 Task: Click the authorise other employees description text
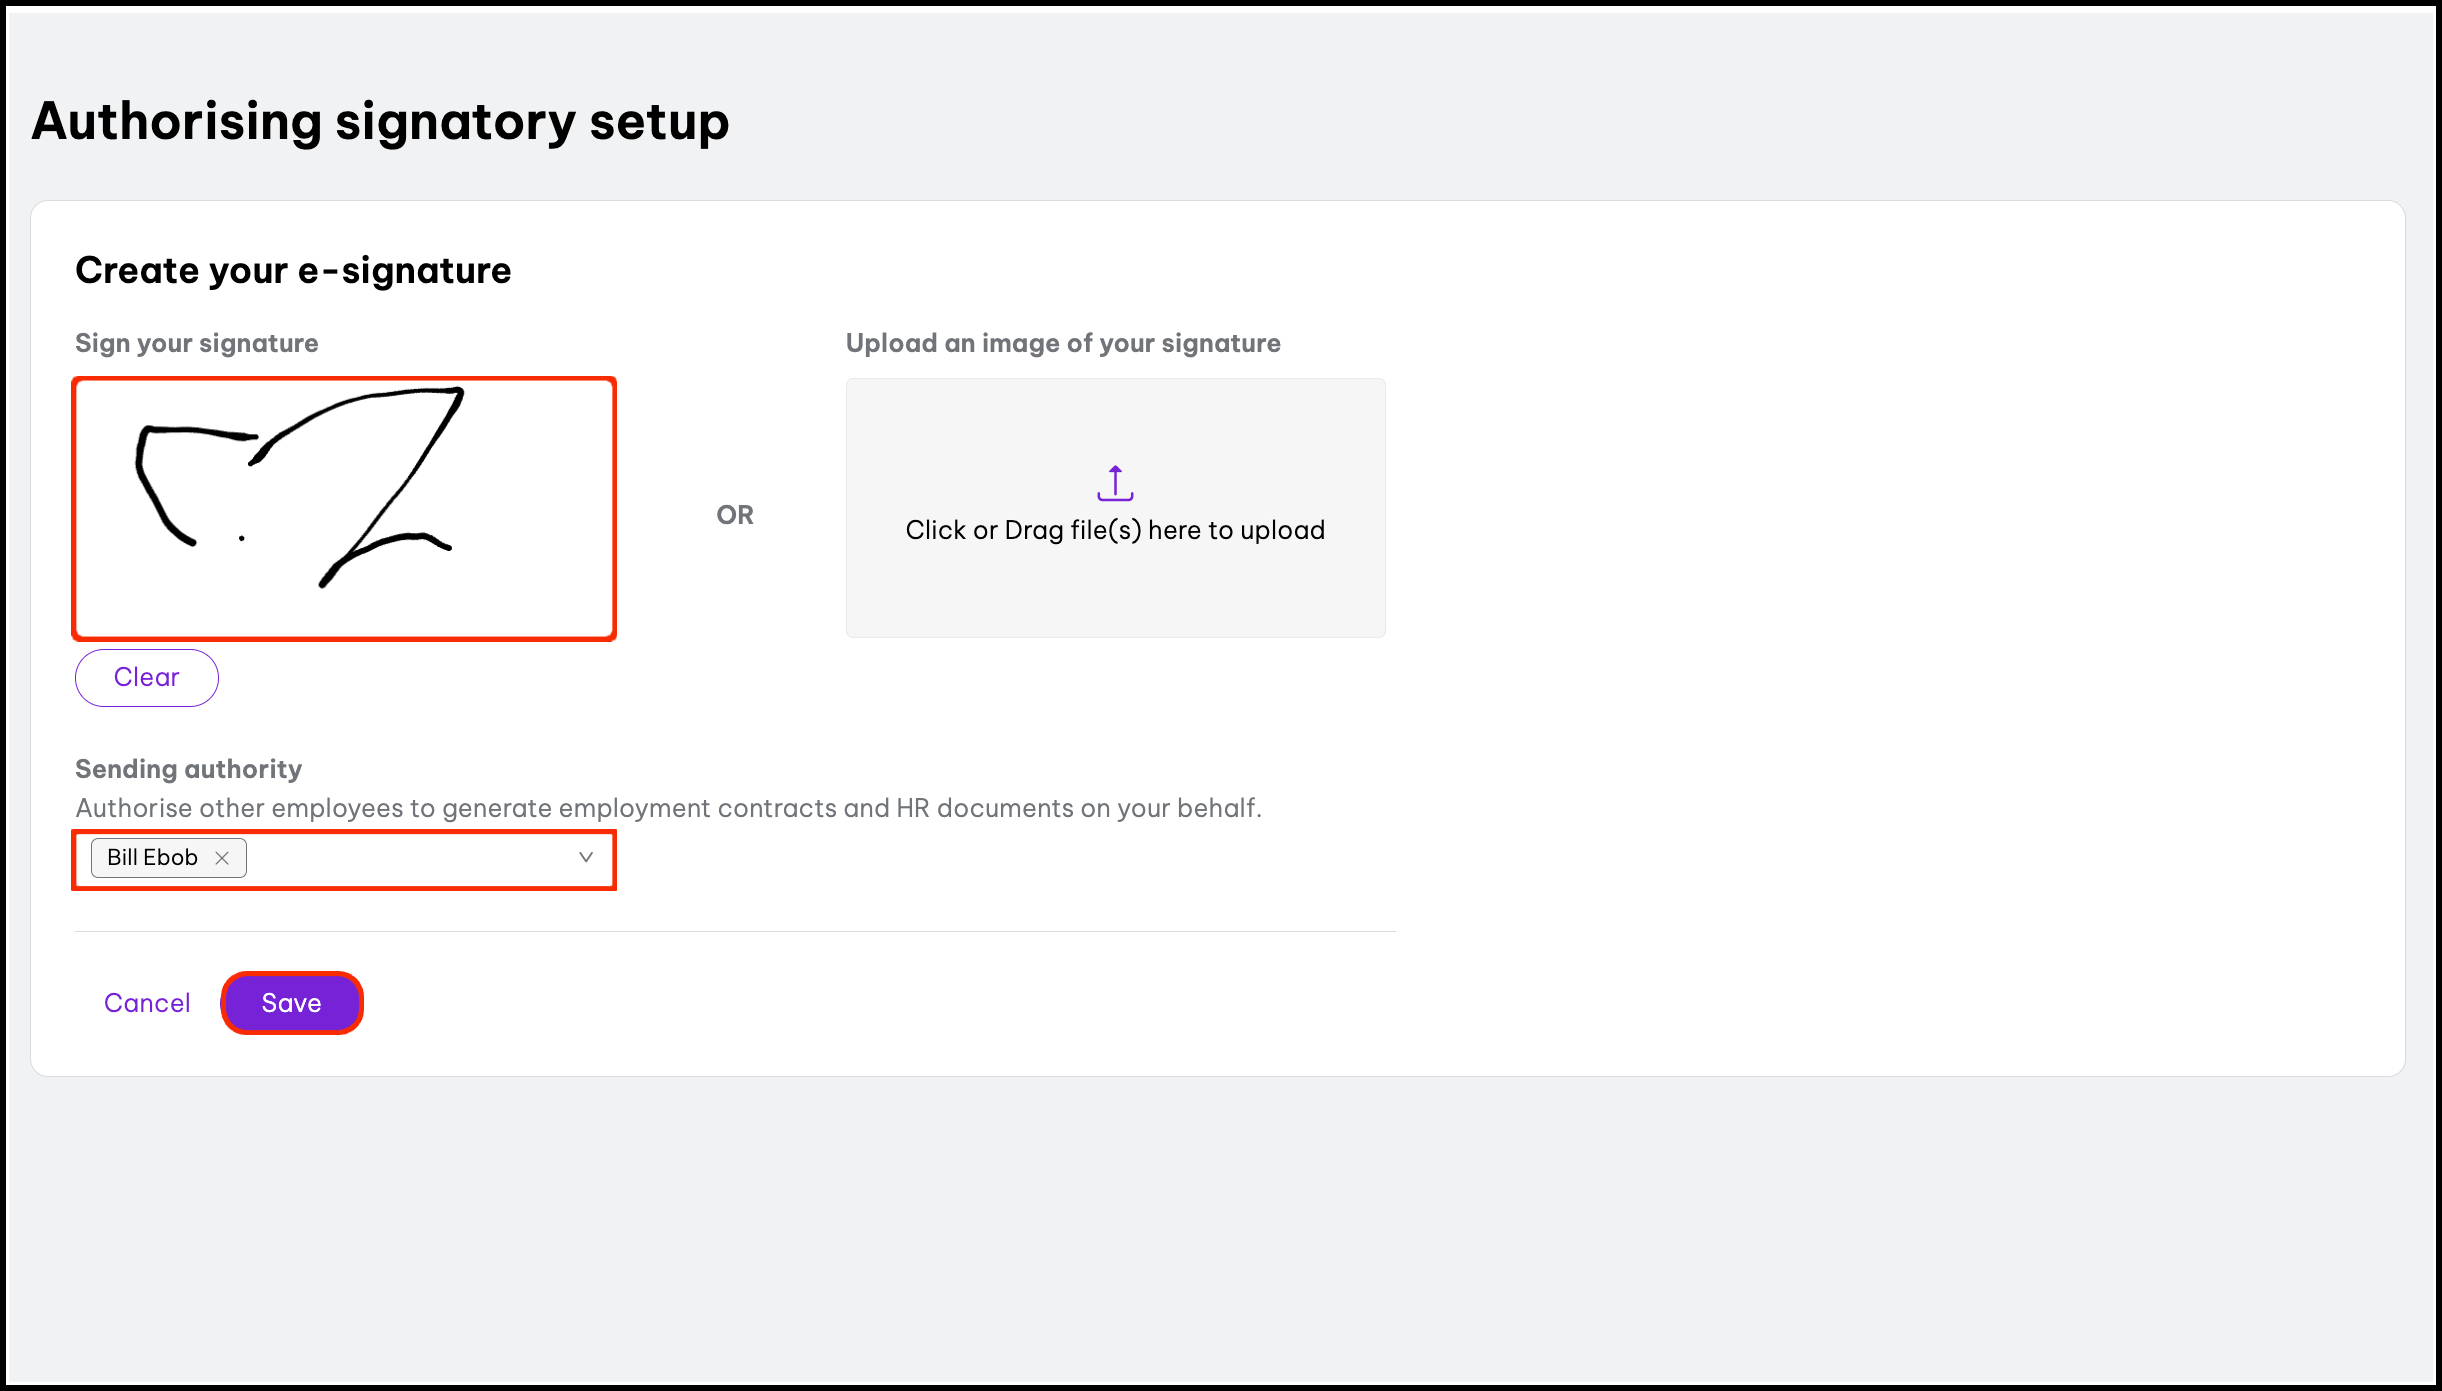click(x=668, y=808)
